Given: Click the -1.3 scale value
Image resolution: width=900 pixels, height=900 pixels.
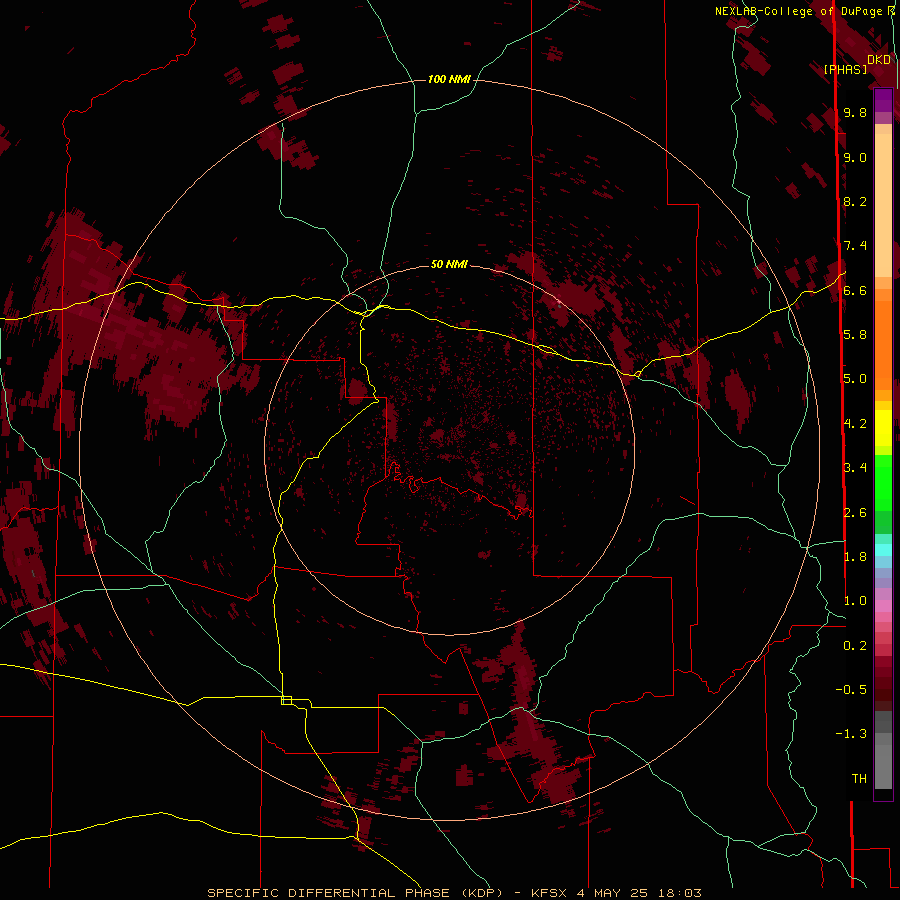Looking at the screenshot, I should point(851,734).
